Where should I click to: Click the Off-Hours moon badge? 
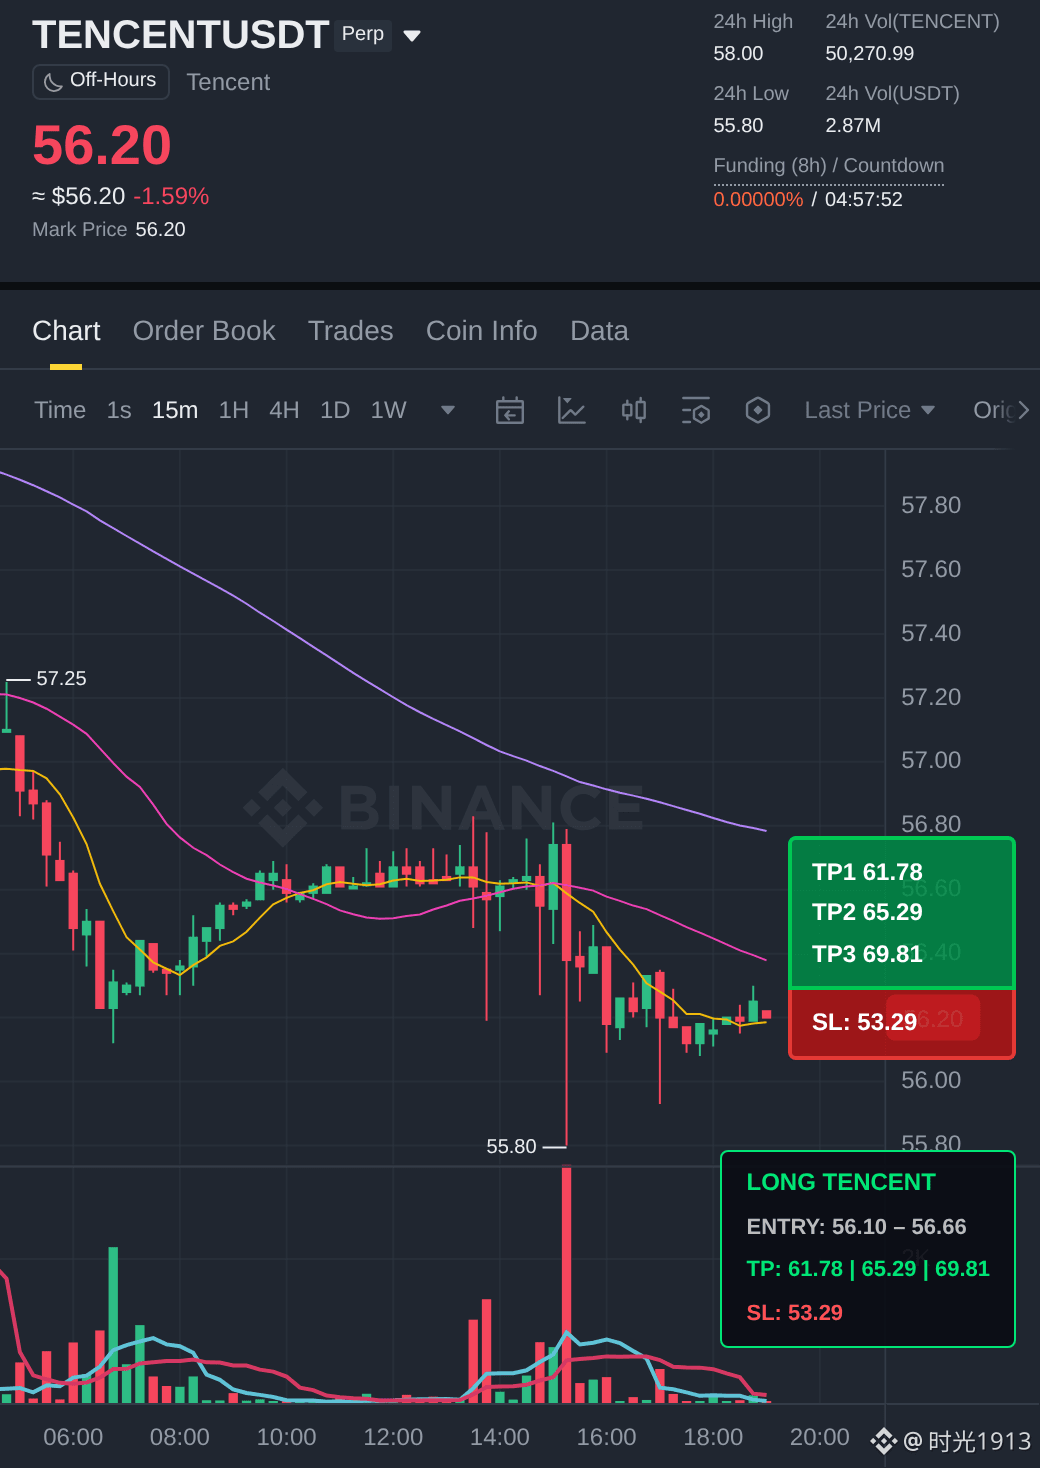click(101, 81)
